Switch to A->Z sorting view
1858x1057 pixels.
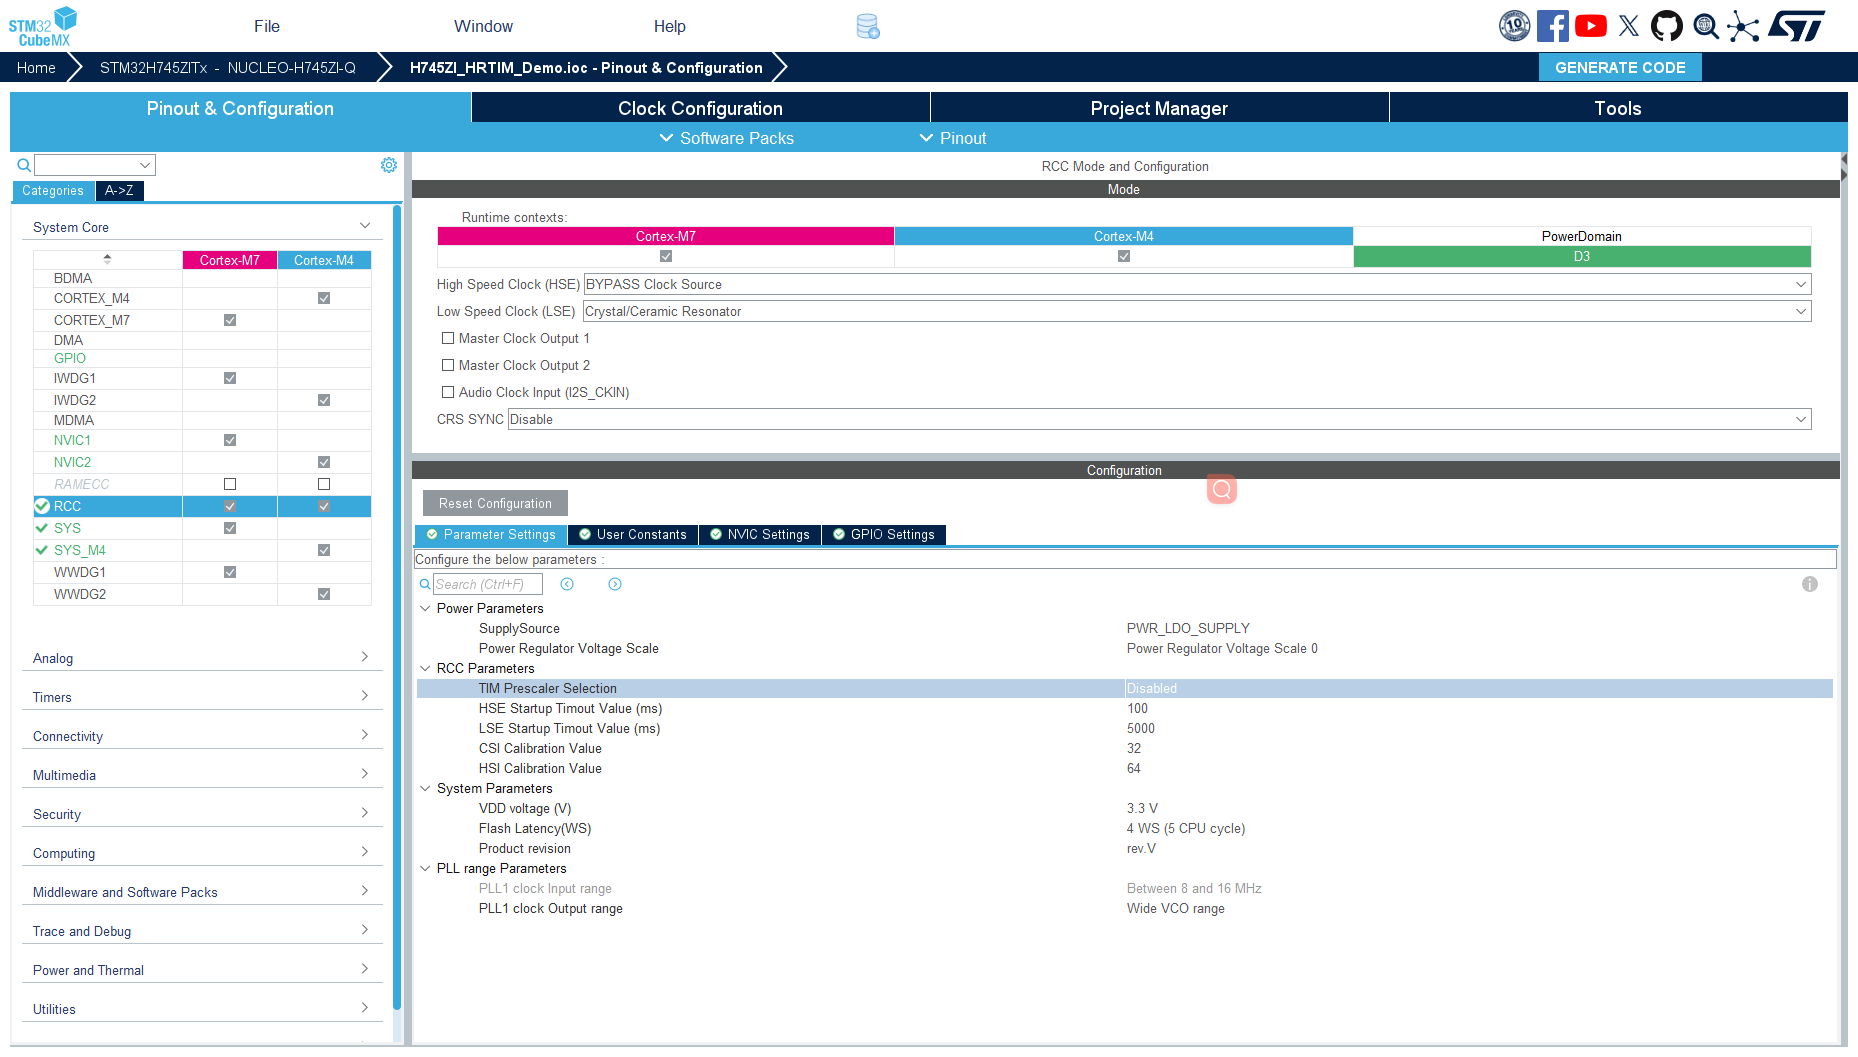119,190
